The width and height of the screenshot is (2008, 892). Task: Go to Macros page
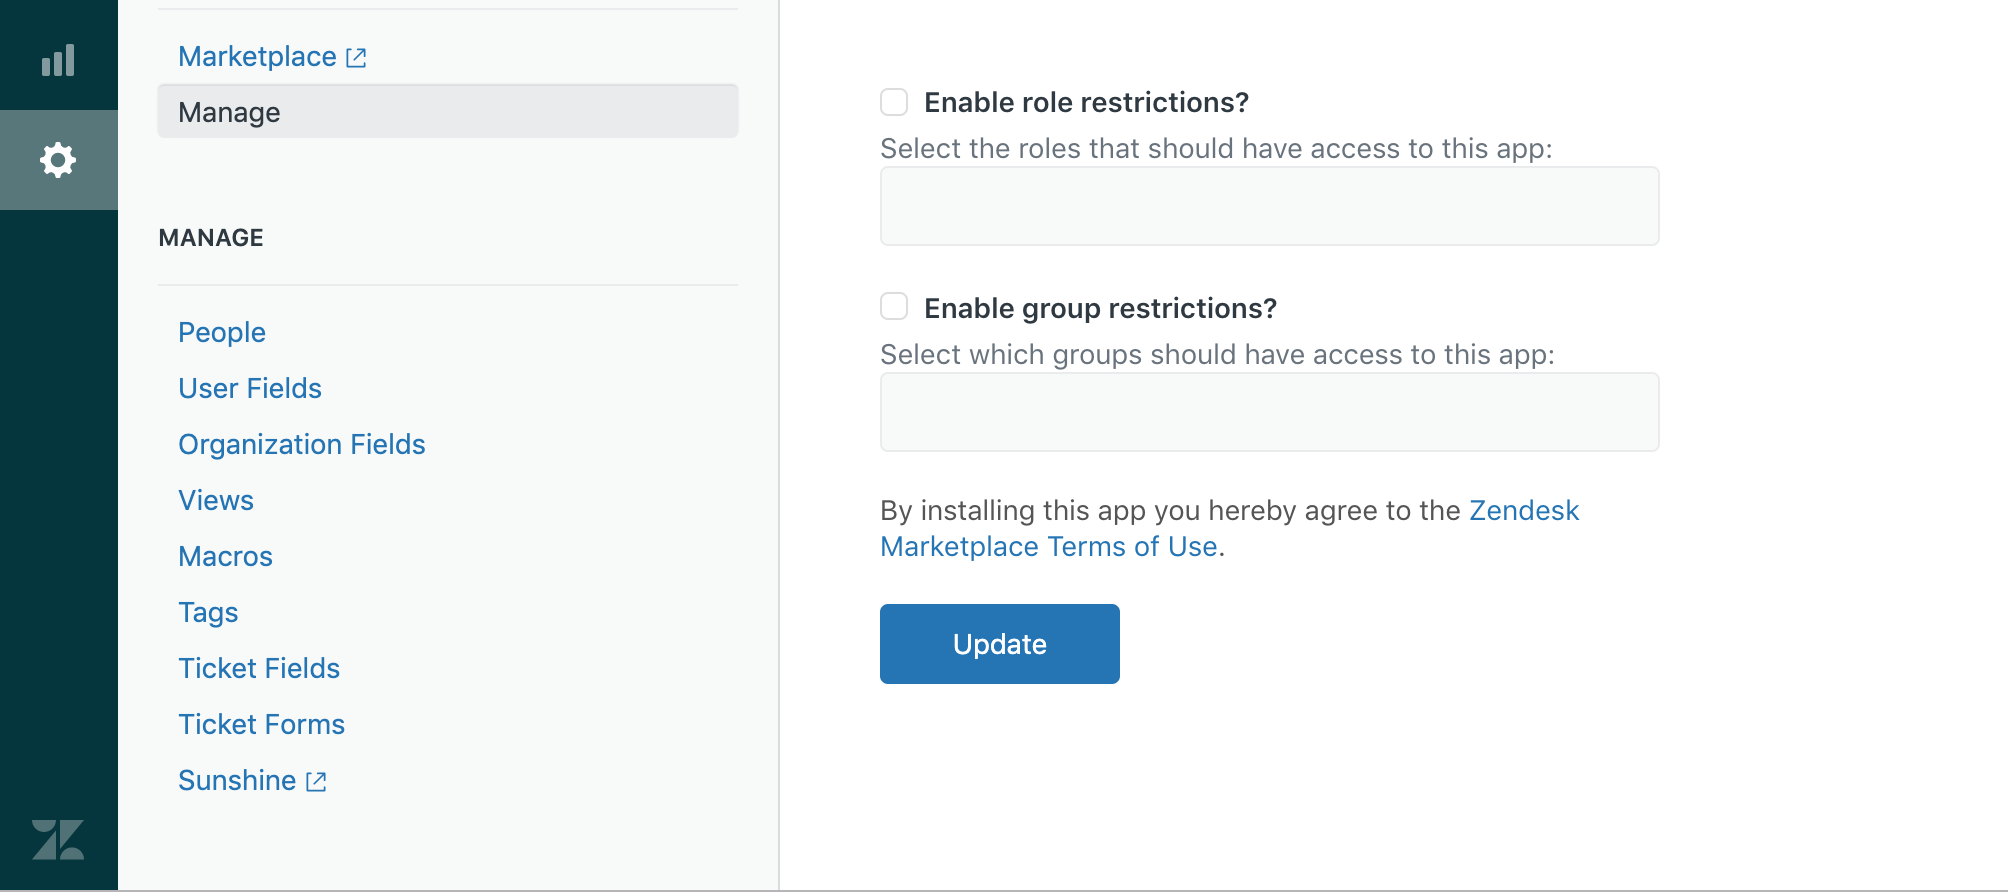(x=225, y=557)
